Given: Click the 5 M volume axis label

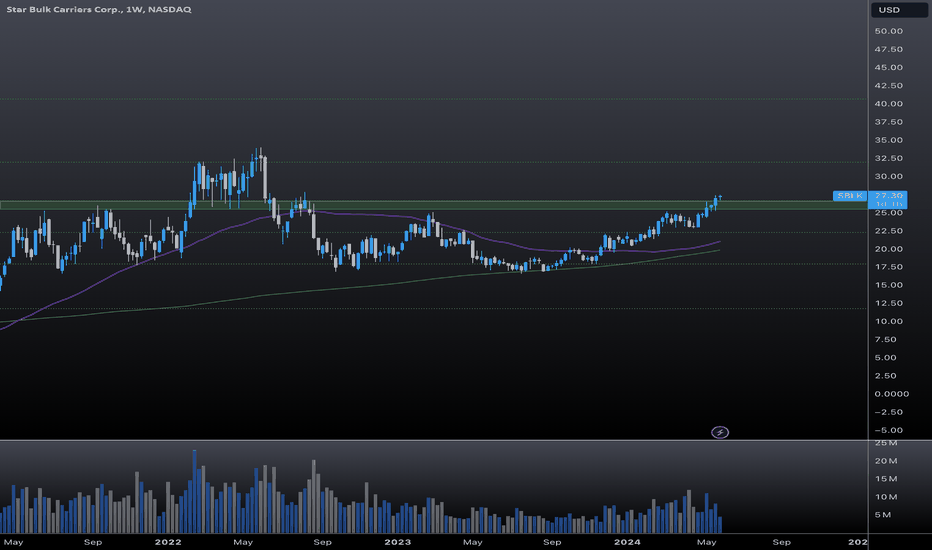Looking at the screenshot, I should click(x=883, y=515).
